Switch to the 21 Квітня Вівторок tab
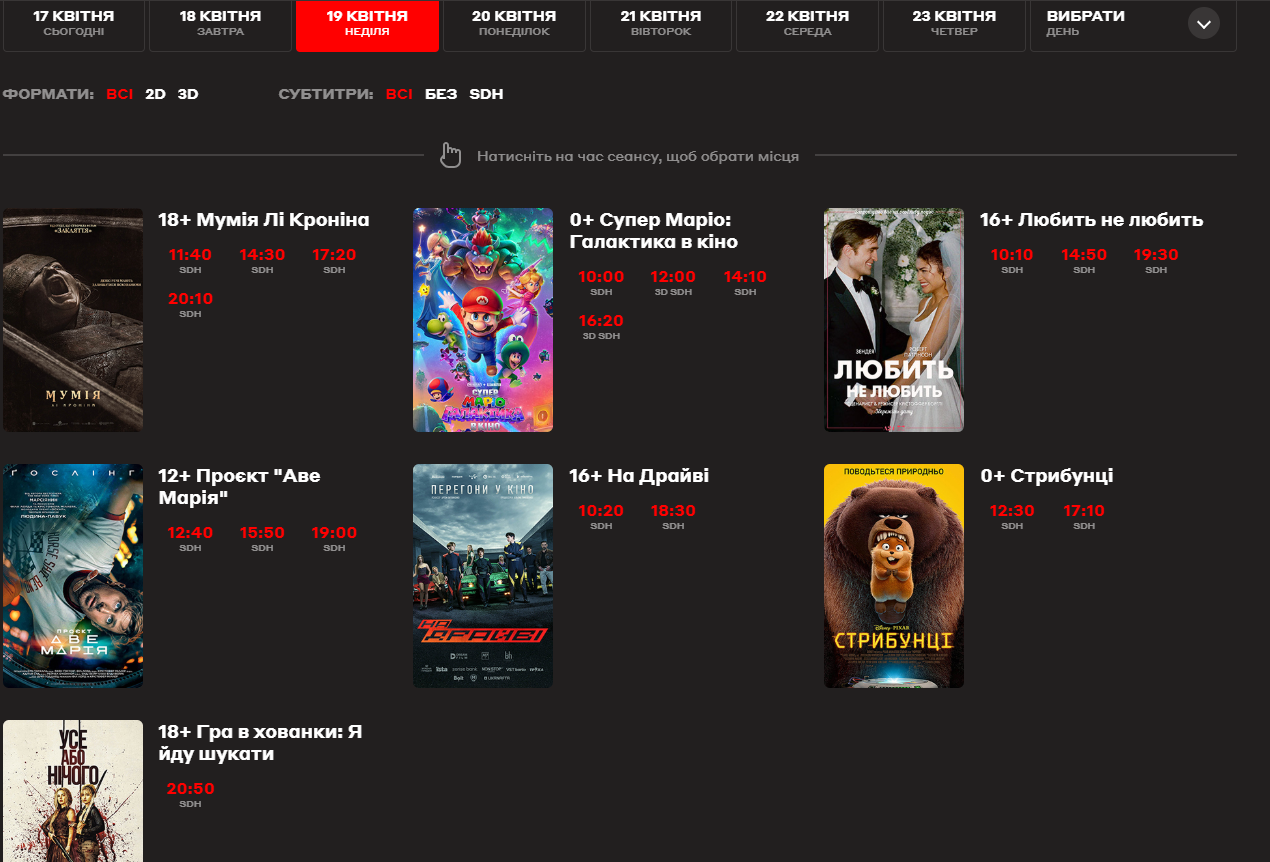Image resolution: width=1270 pixels, height=862 pixels. coord(660,24)
